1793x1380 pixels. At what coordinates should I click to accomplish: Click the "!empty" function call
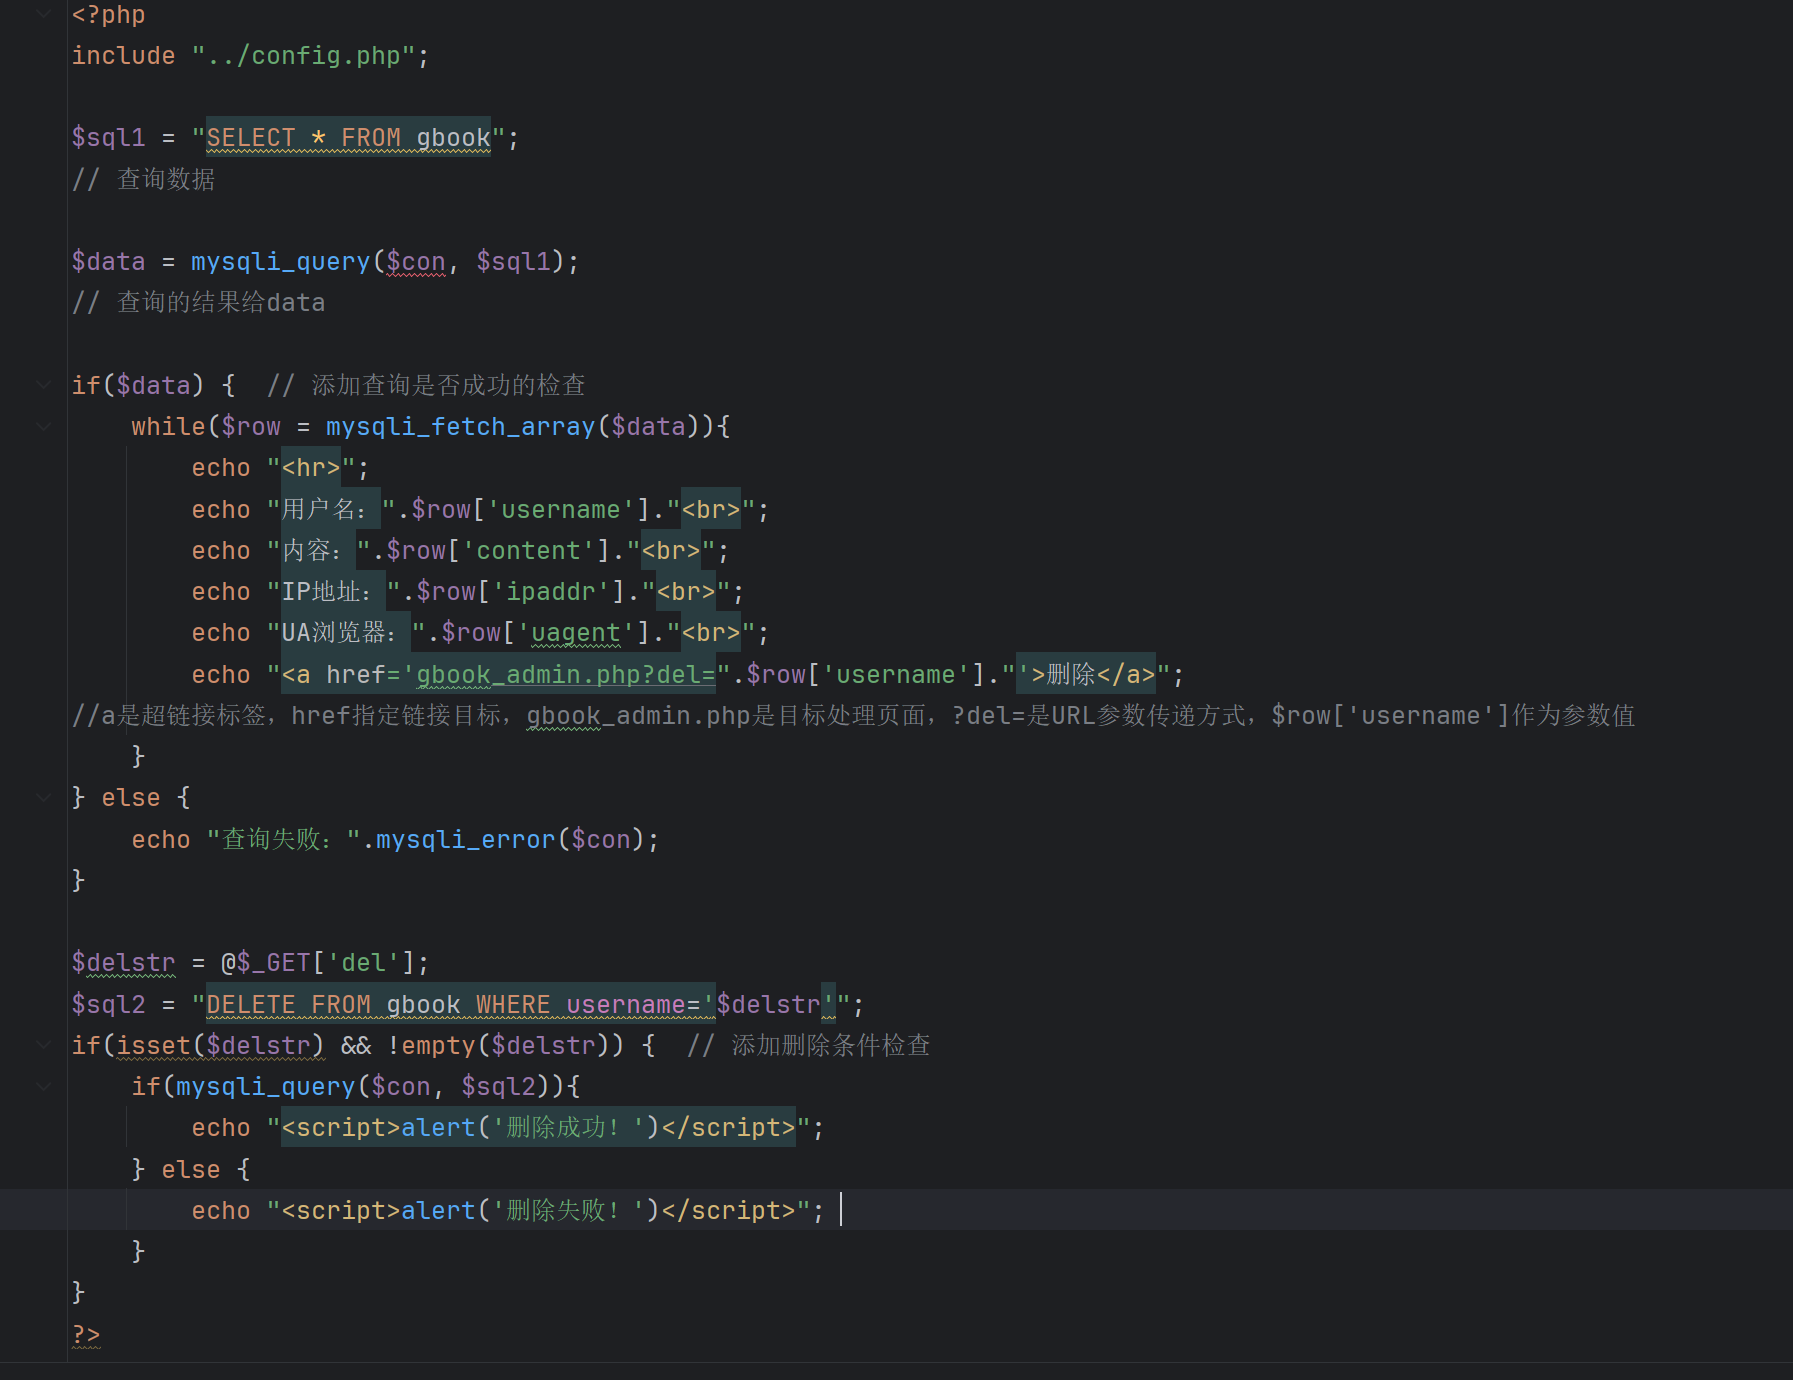click(x=431, y=1046)
